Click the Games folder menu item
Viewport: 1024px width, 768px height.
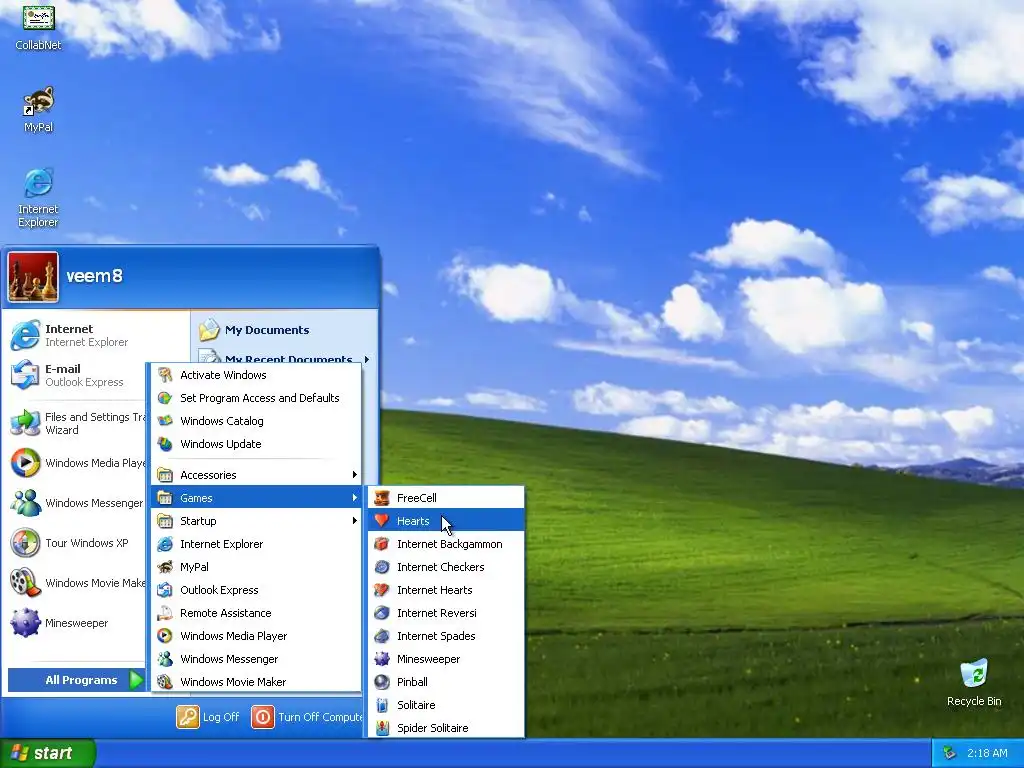tap(256, 498)
